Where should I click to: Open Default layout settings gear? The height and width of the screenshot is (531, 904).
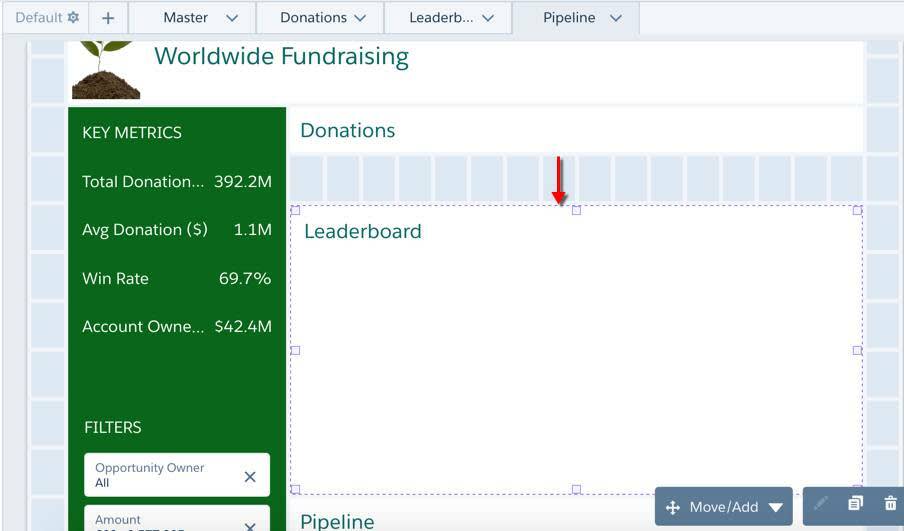tap(73, 17)
